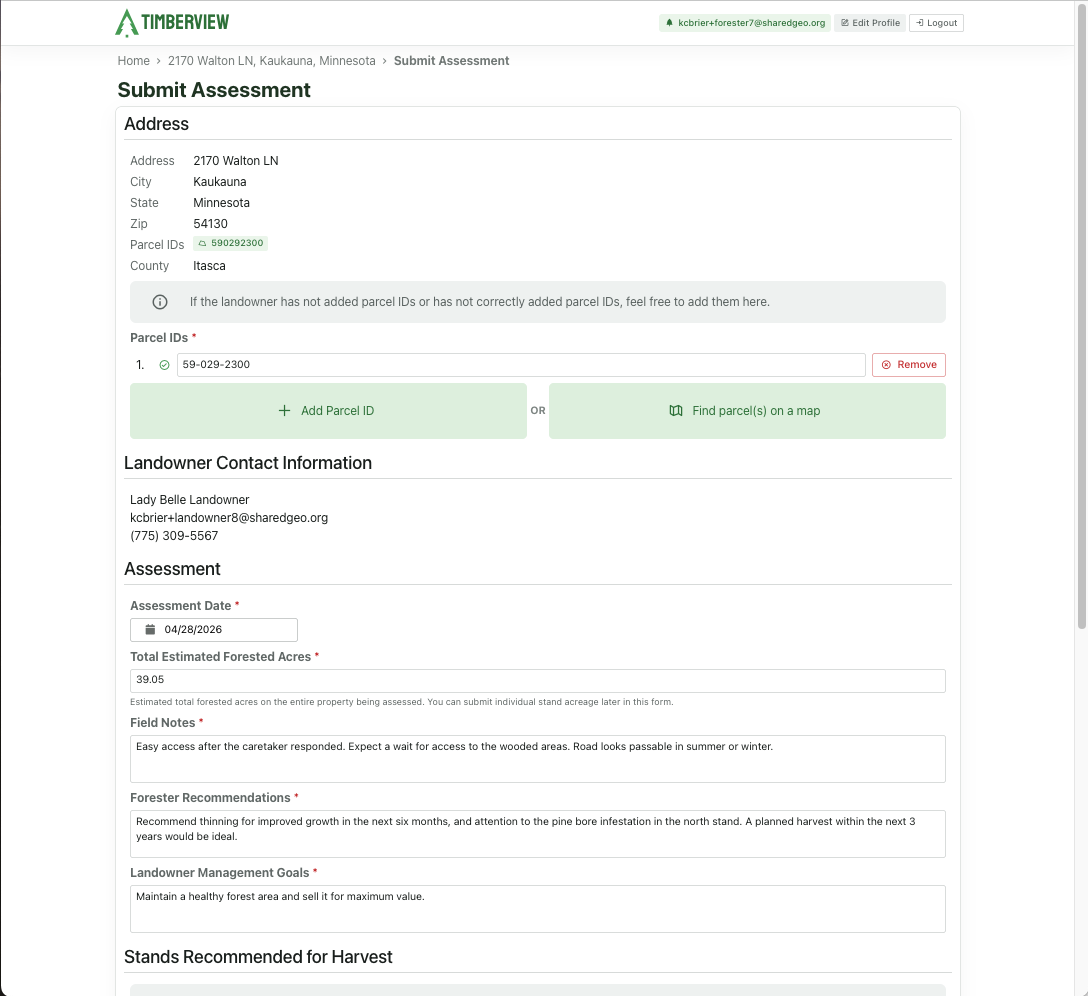1088x996 pixels.
Task: Click the landowner email kcbrier+landowner8@sharedgeo.org
Action: [229, 518]
